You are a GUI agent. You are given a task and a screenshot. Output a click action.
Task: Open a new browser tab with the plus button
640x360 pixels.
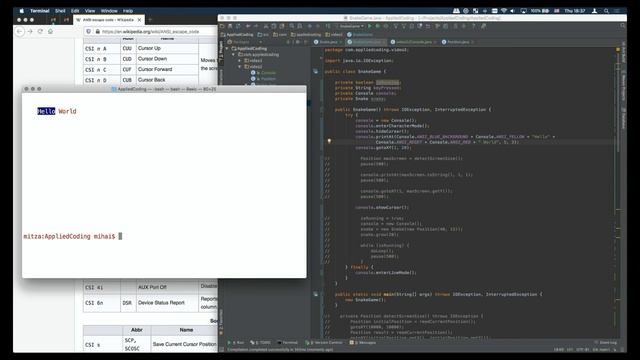point(150,20)
